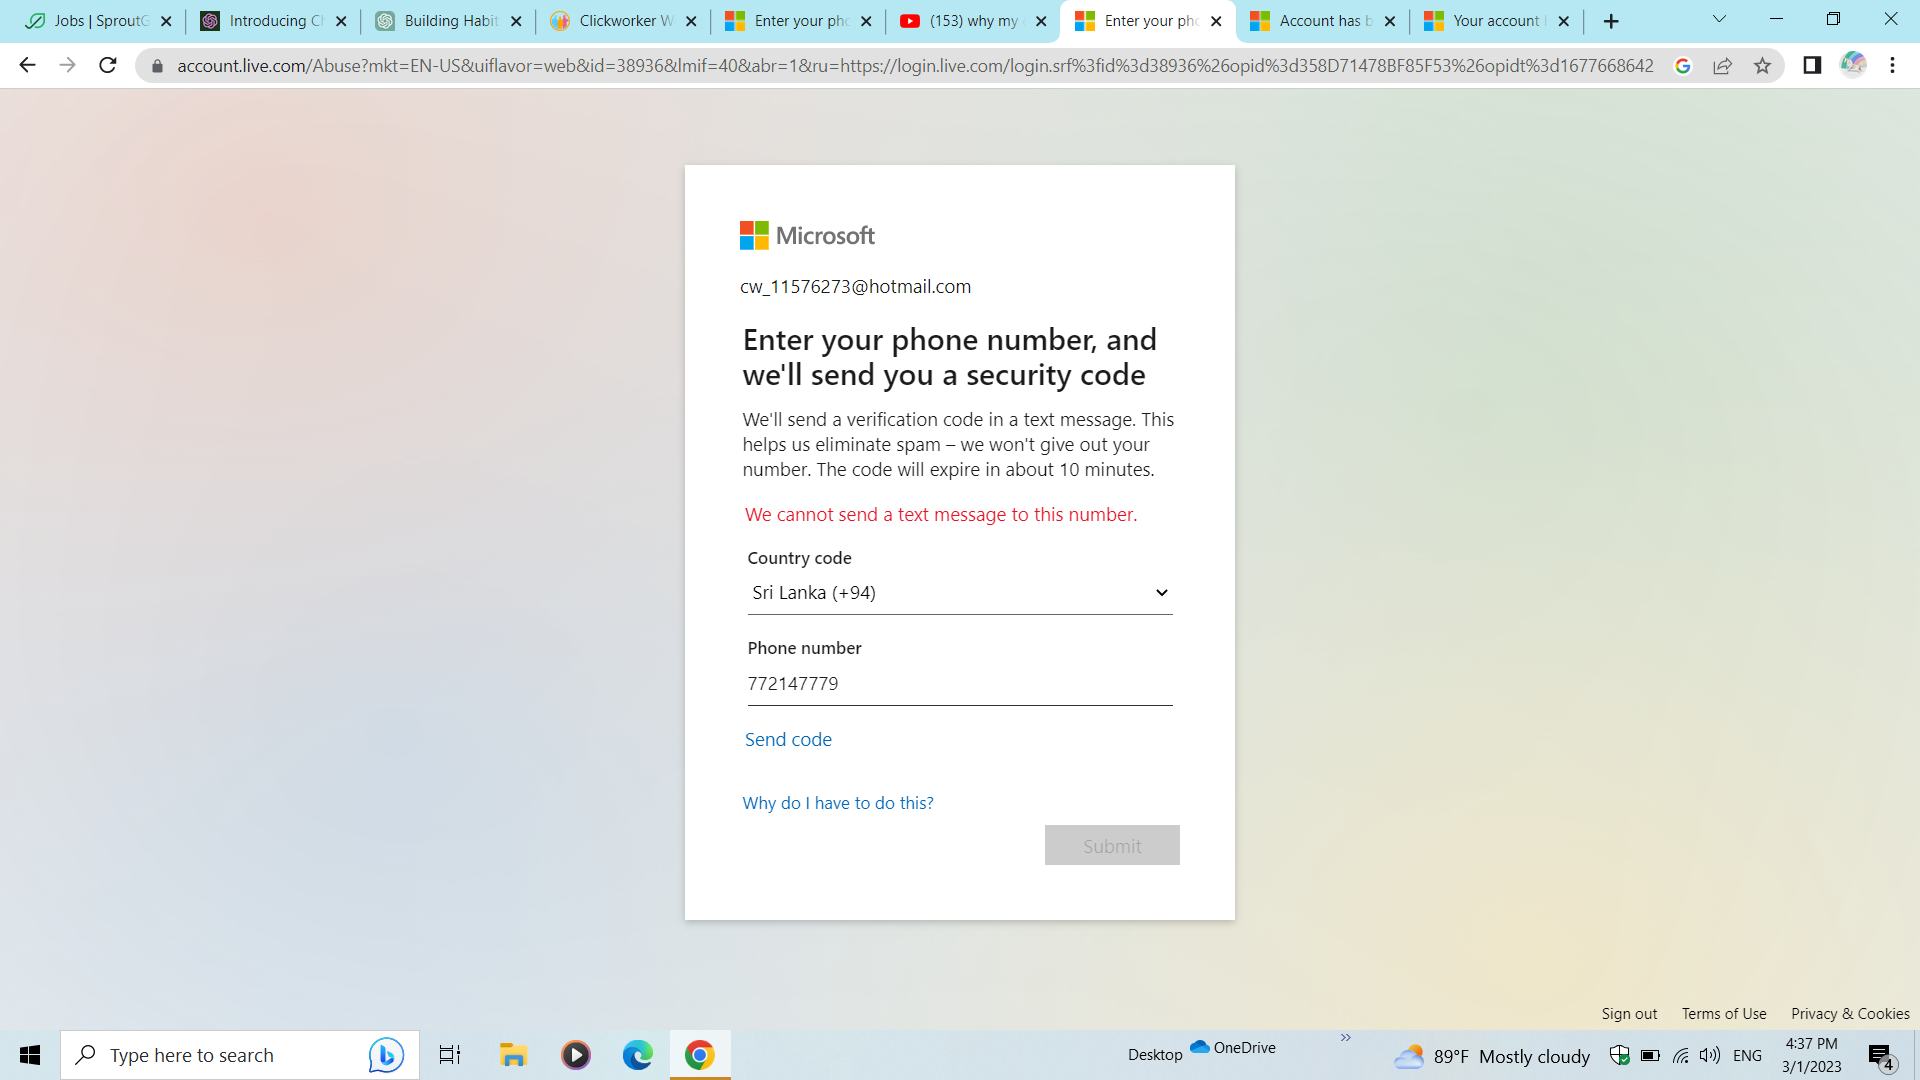Click the Microsoft logo

(x=807, y=235)
